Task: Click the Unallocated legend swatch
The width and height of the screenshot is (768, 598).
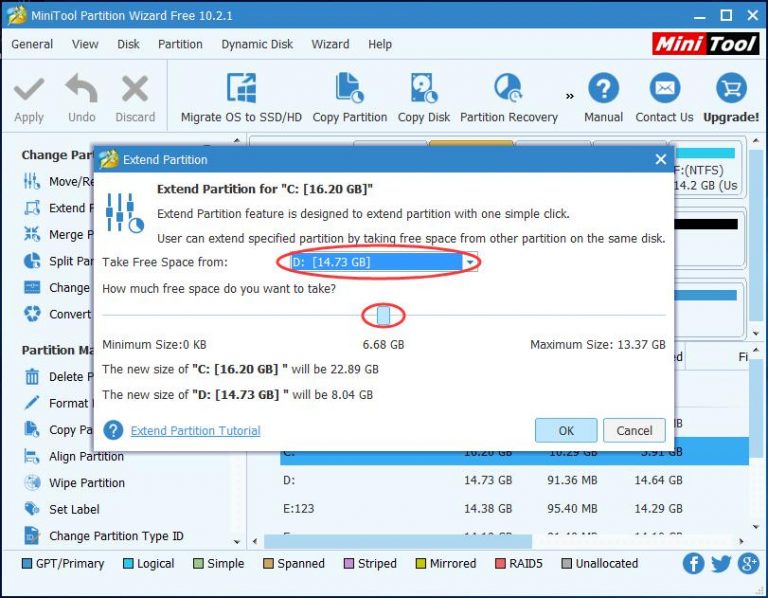Action: tap(567, 564)
